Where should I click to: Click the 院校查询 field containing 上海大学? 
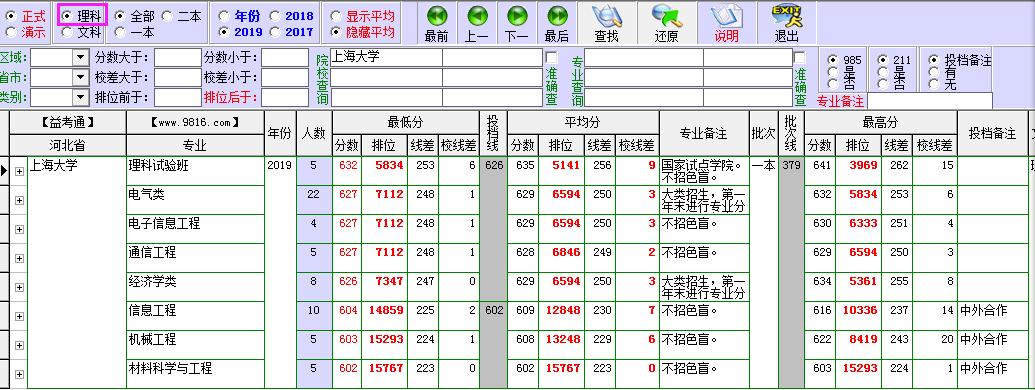pyautogui.click(x=386, y=58)
